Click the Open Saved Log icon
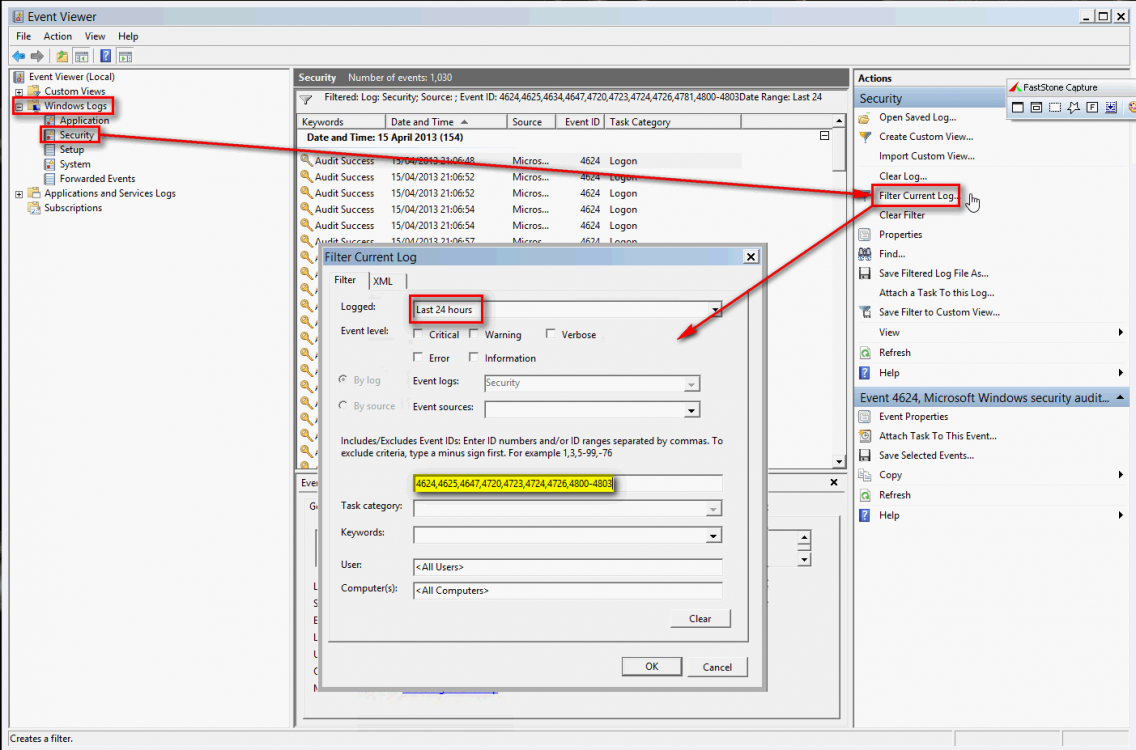Image resolution: width=1136 pixels, height=750 pixels. point(865,118)
